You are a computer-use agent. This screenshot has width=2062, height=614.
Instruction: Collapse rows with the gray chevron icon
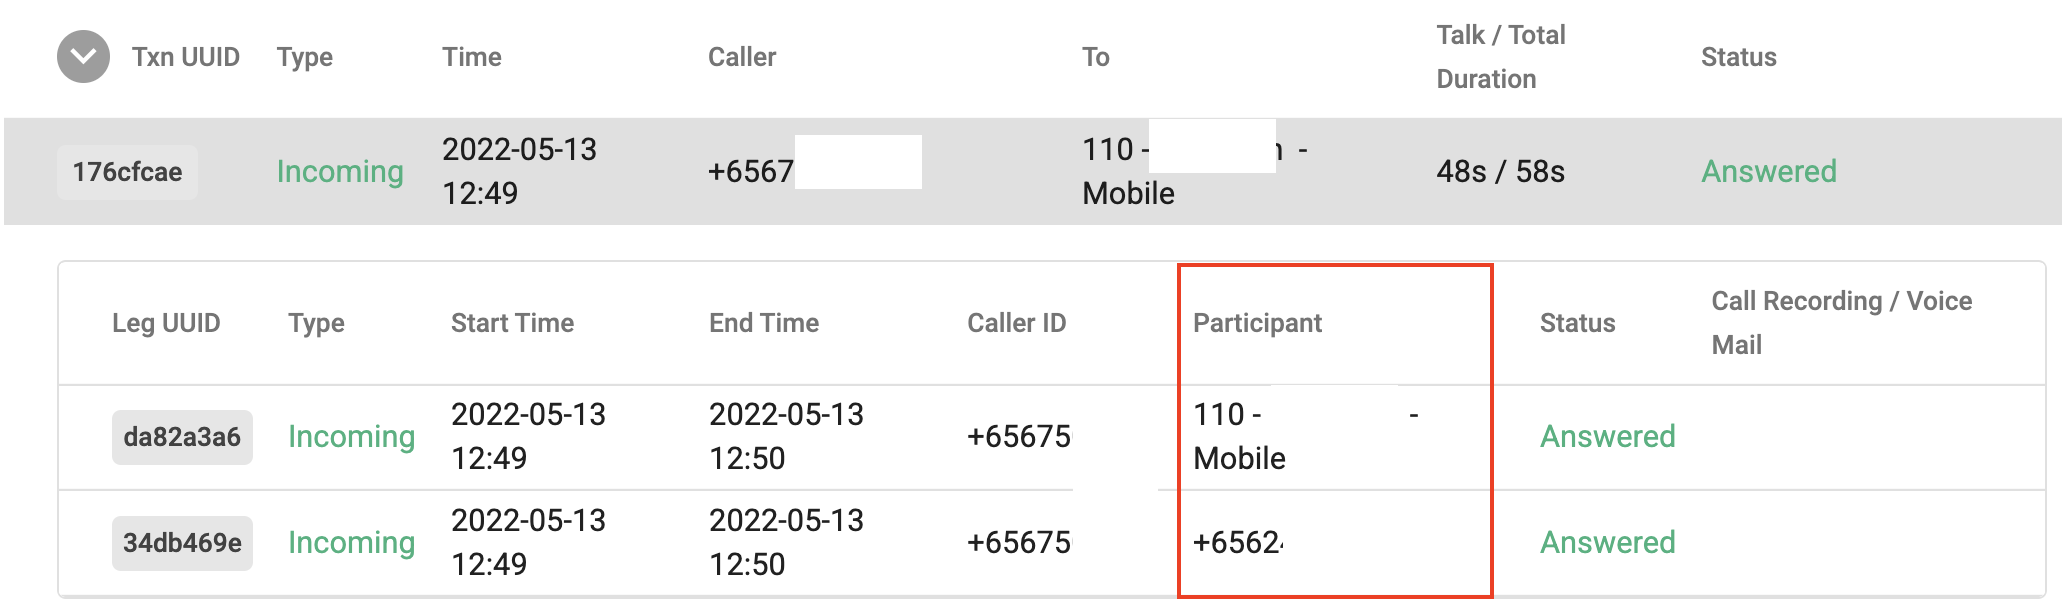(x=83, y=57)
